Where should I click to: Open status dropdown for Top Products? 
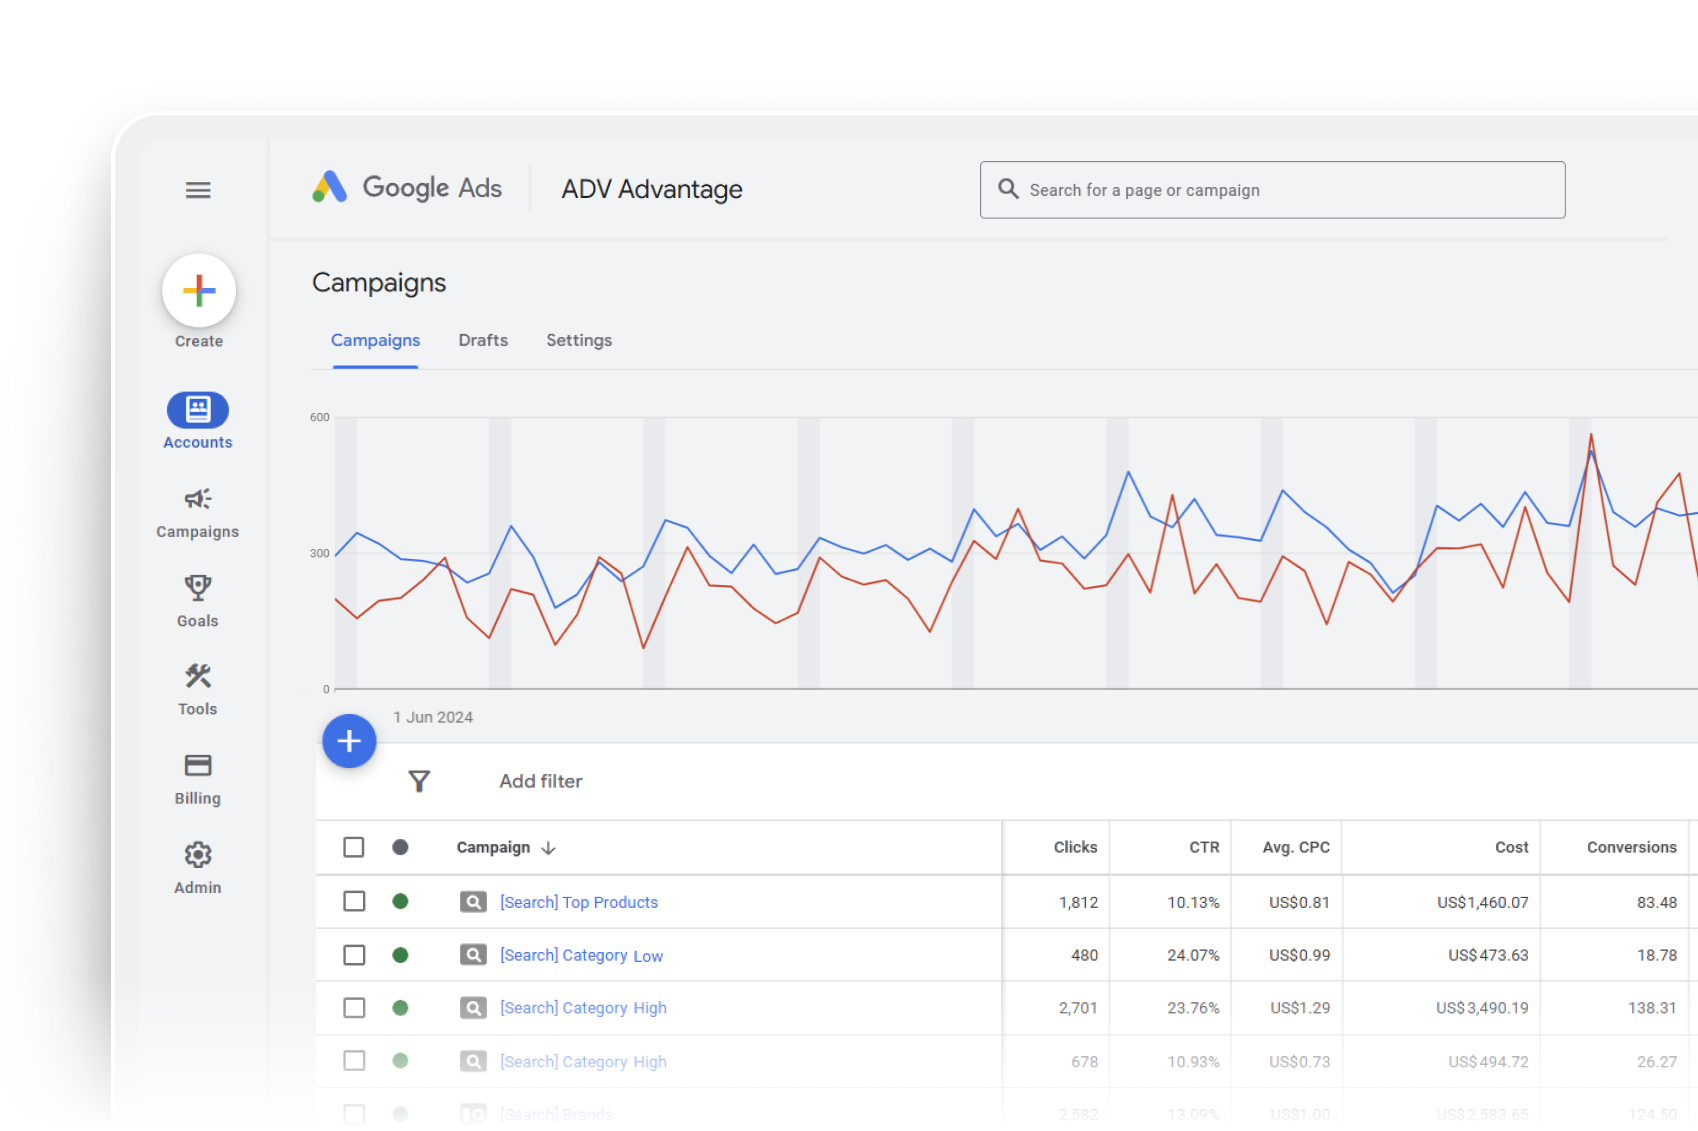point(400,901)
